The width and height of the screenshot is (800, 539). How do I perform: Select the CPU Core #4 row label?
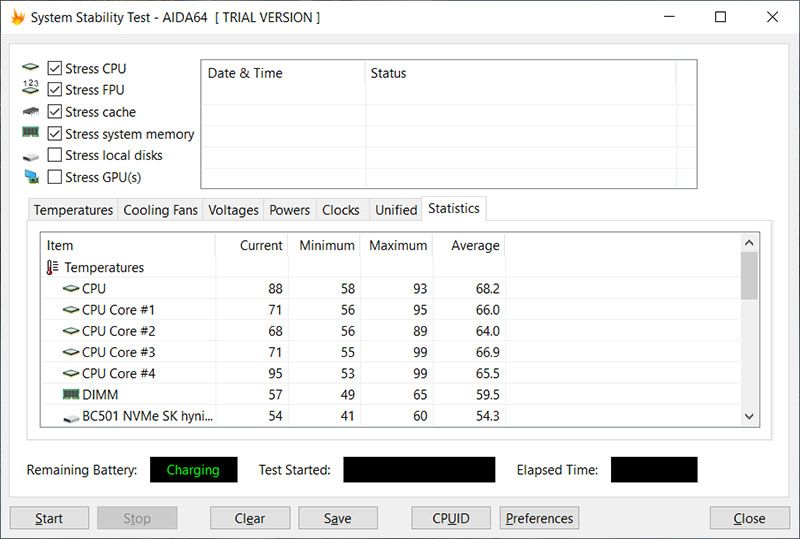(118, 374)
